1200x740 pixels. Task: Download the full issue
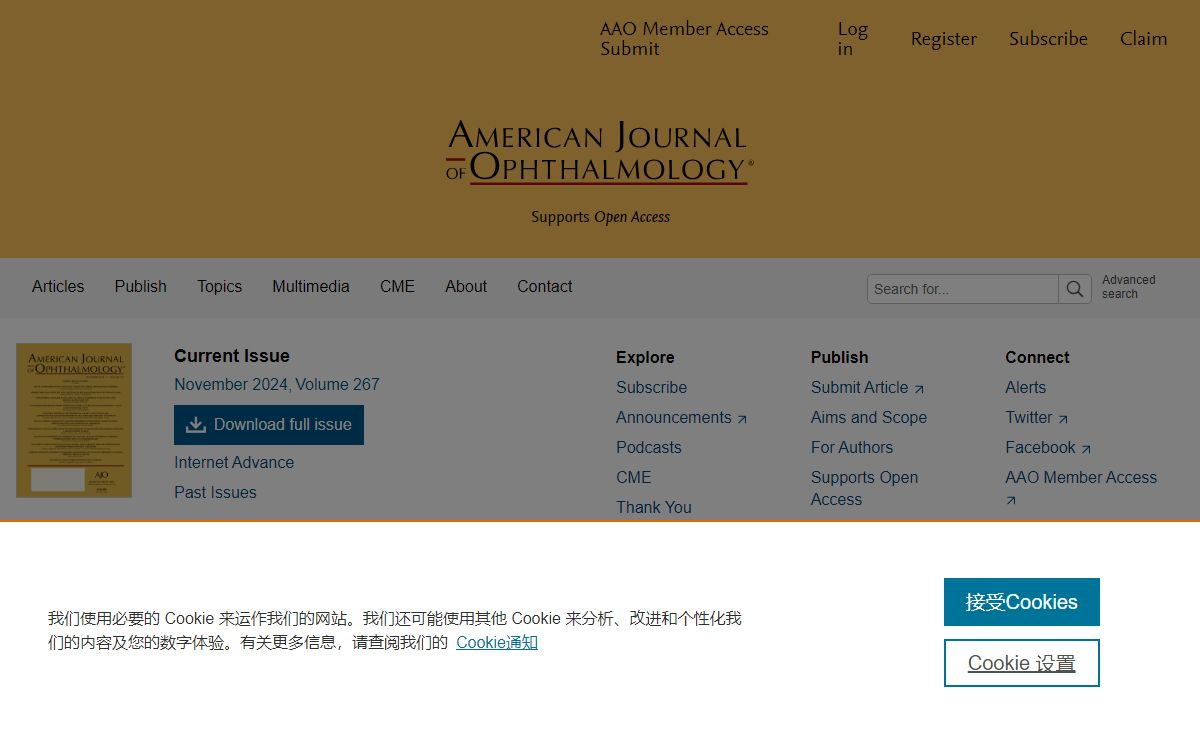tap(269, 425)
